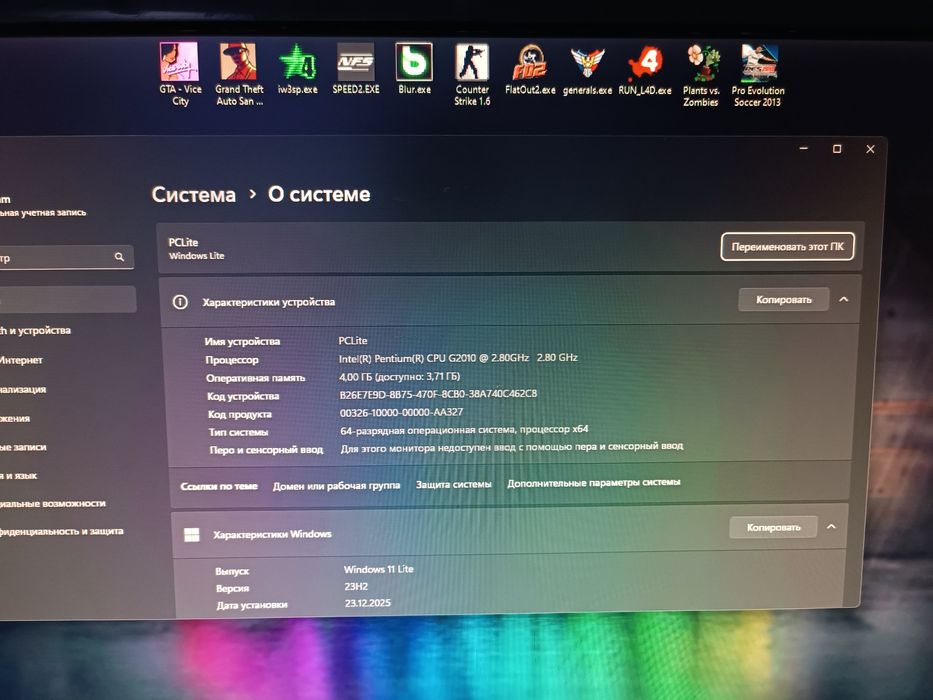933x700 pixels.
Task: Click Версия value 23H2
Action: click(356, 586)
